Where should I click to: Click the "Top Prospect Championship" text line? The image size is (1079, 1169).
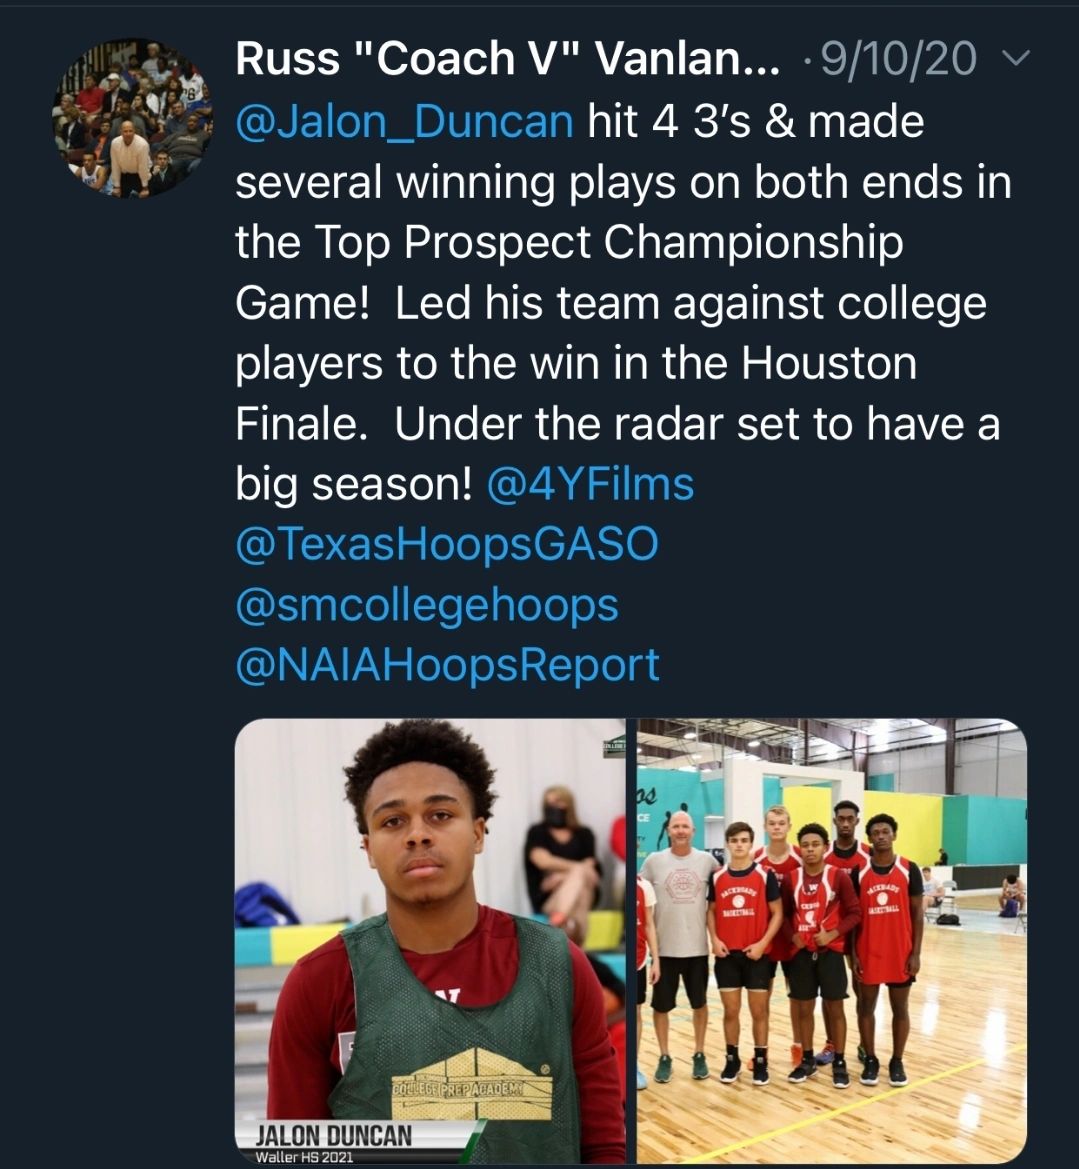tap(568, 243)
